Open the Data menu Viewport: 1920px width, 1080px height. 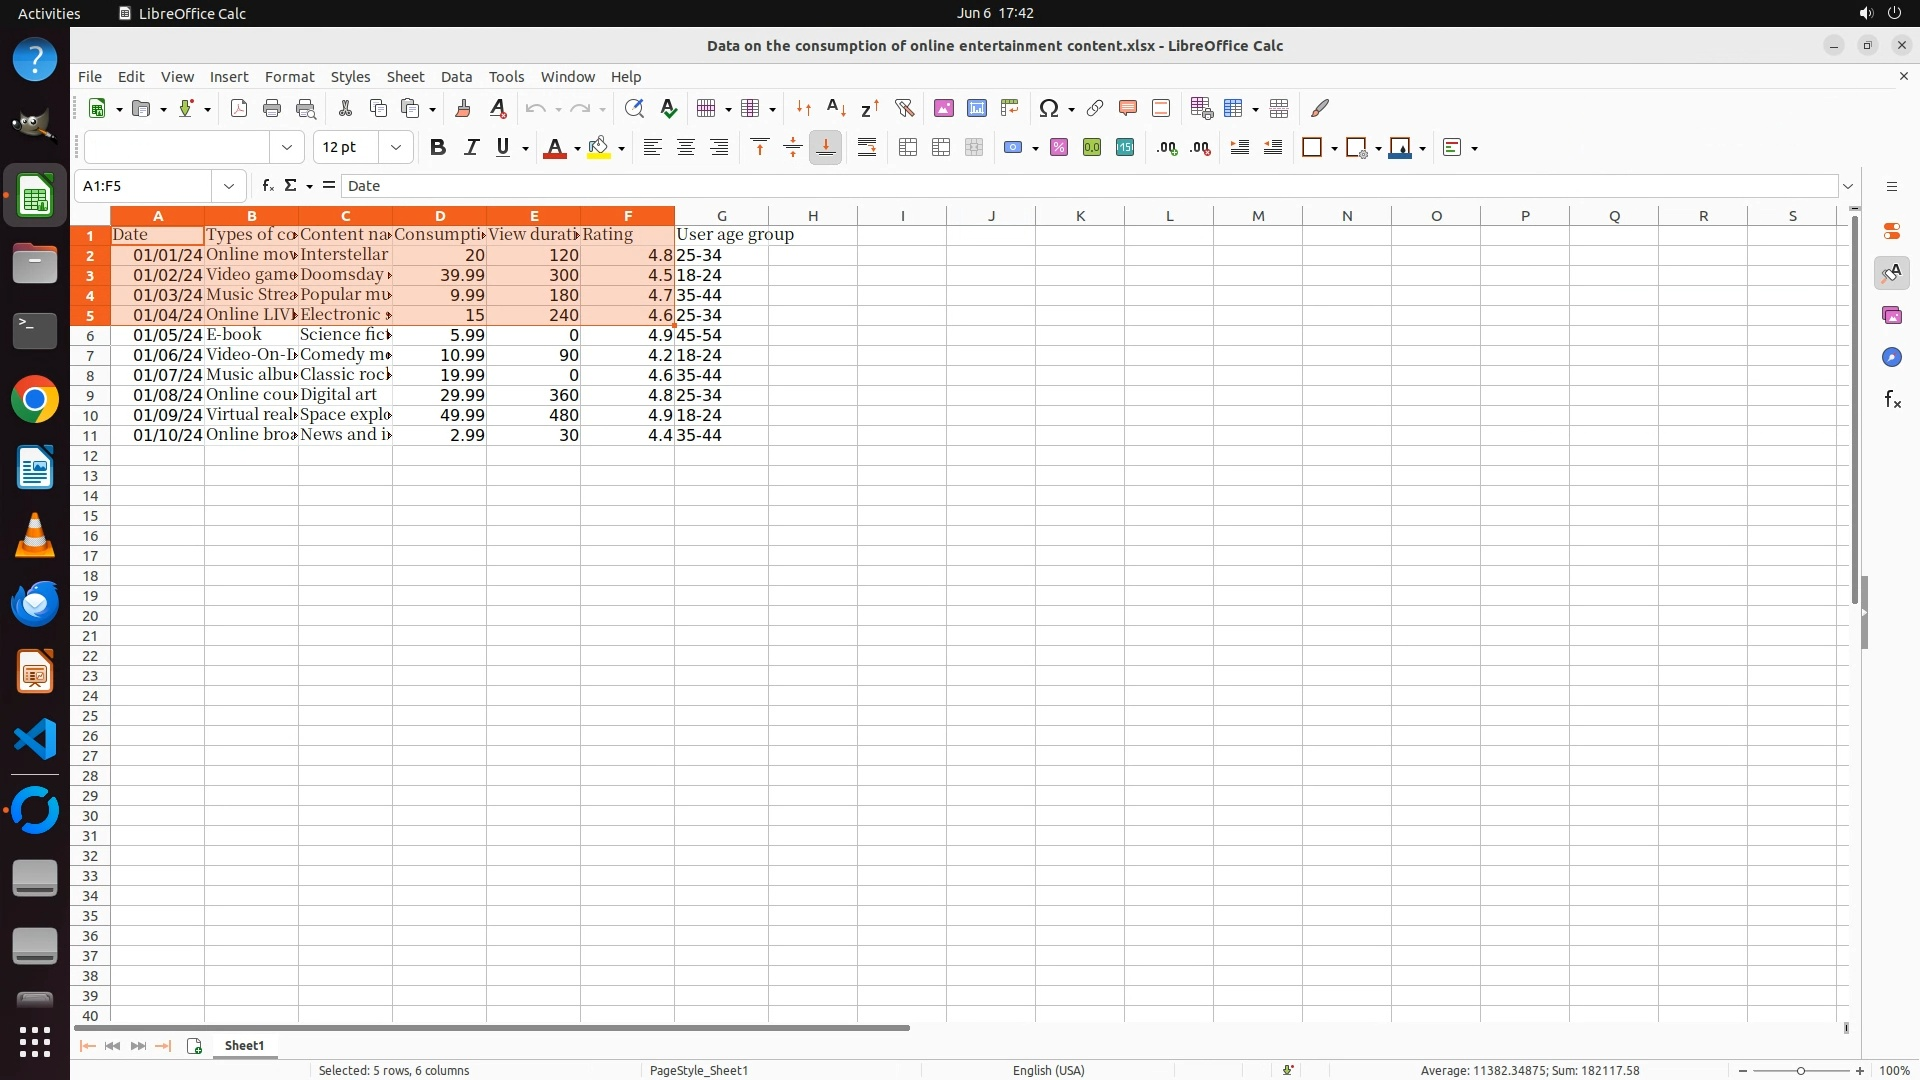coord(456,77)
